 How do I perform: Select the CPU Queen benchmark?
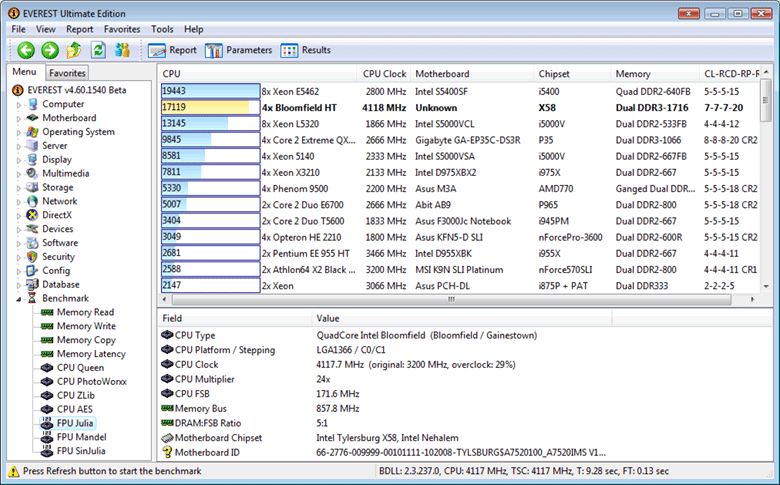tap(80, 368)
